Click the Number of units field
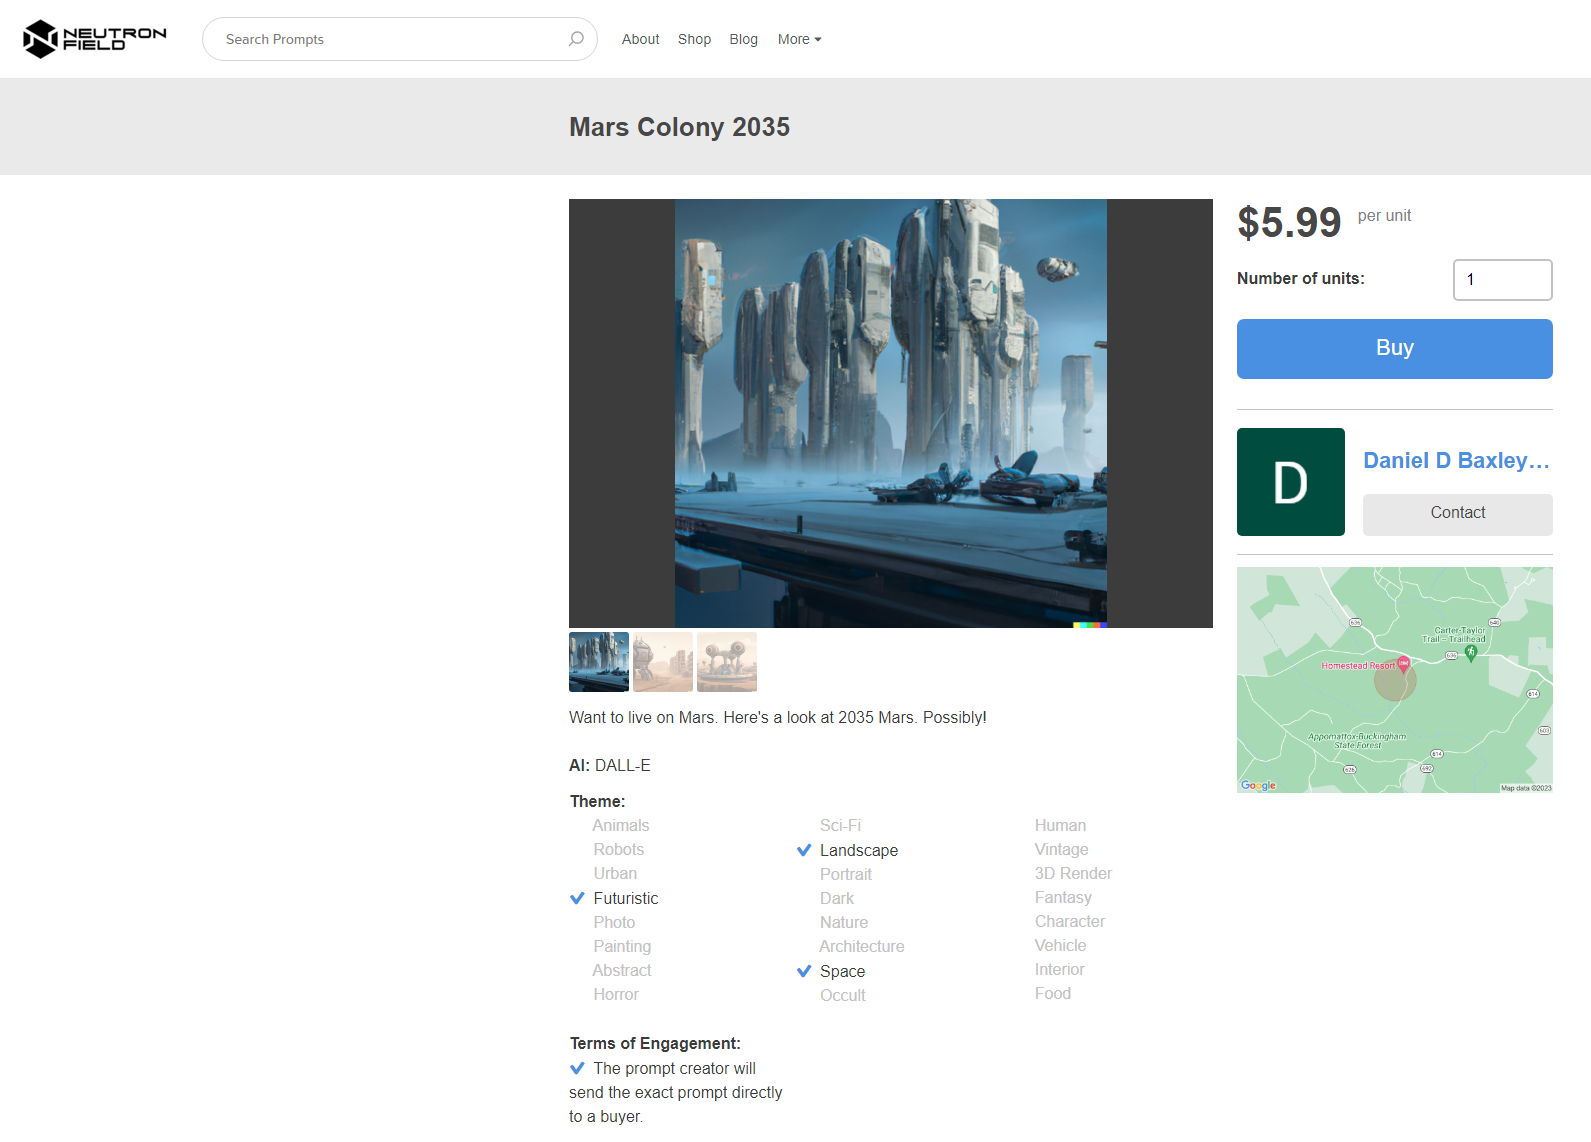 [1502, 280]
